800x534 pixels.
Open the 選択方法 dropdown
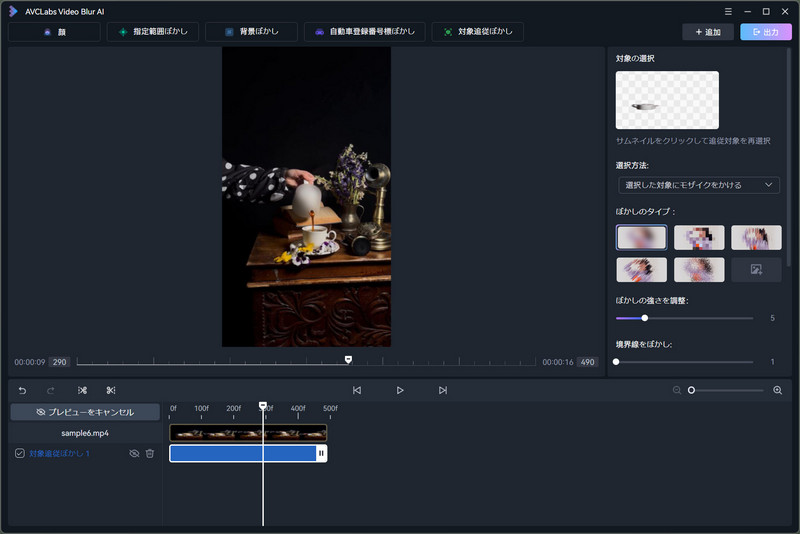coord(698,185)
